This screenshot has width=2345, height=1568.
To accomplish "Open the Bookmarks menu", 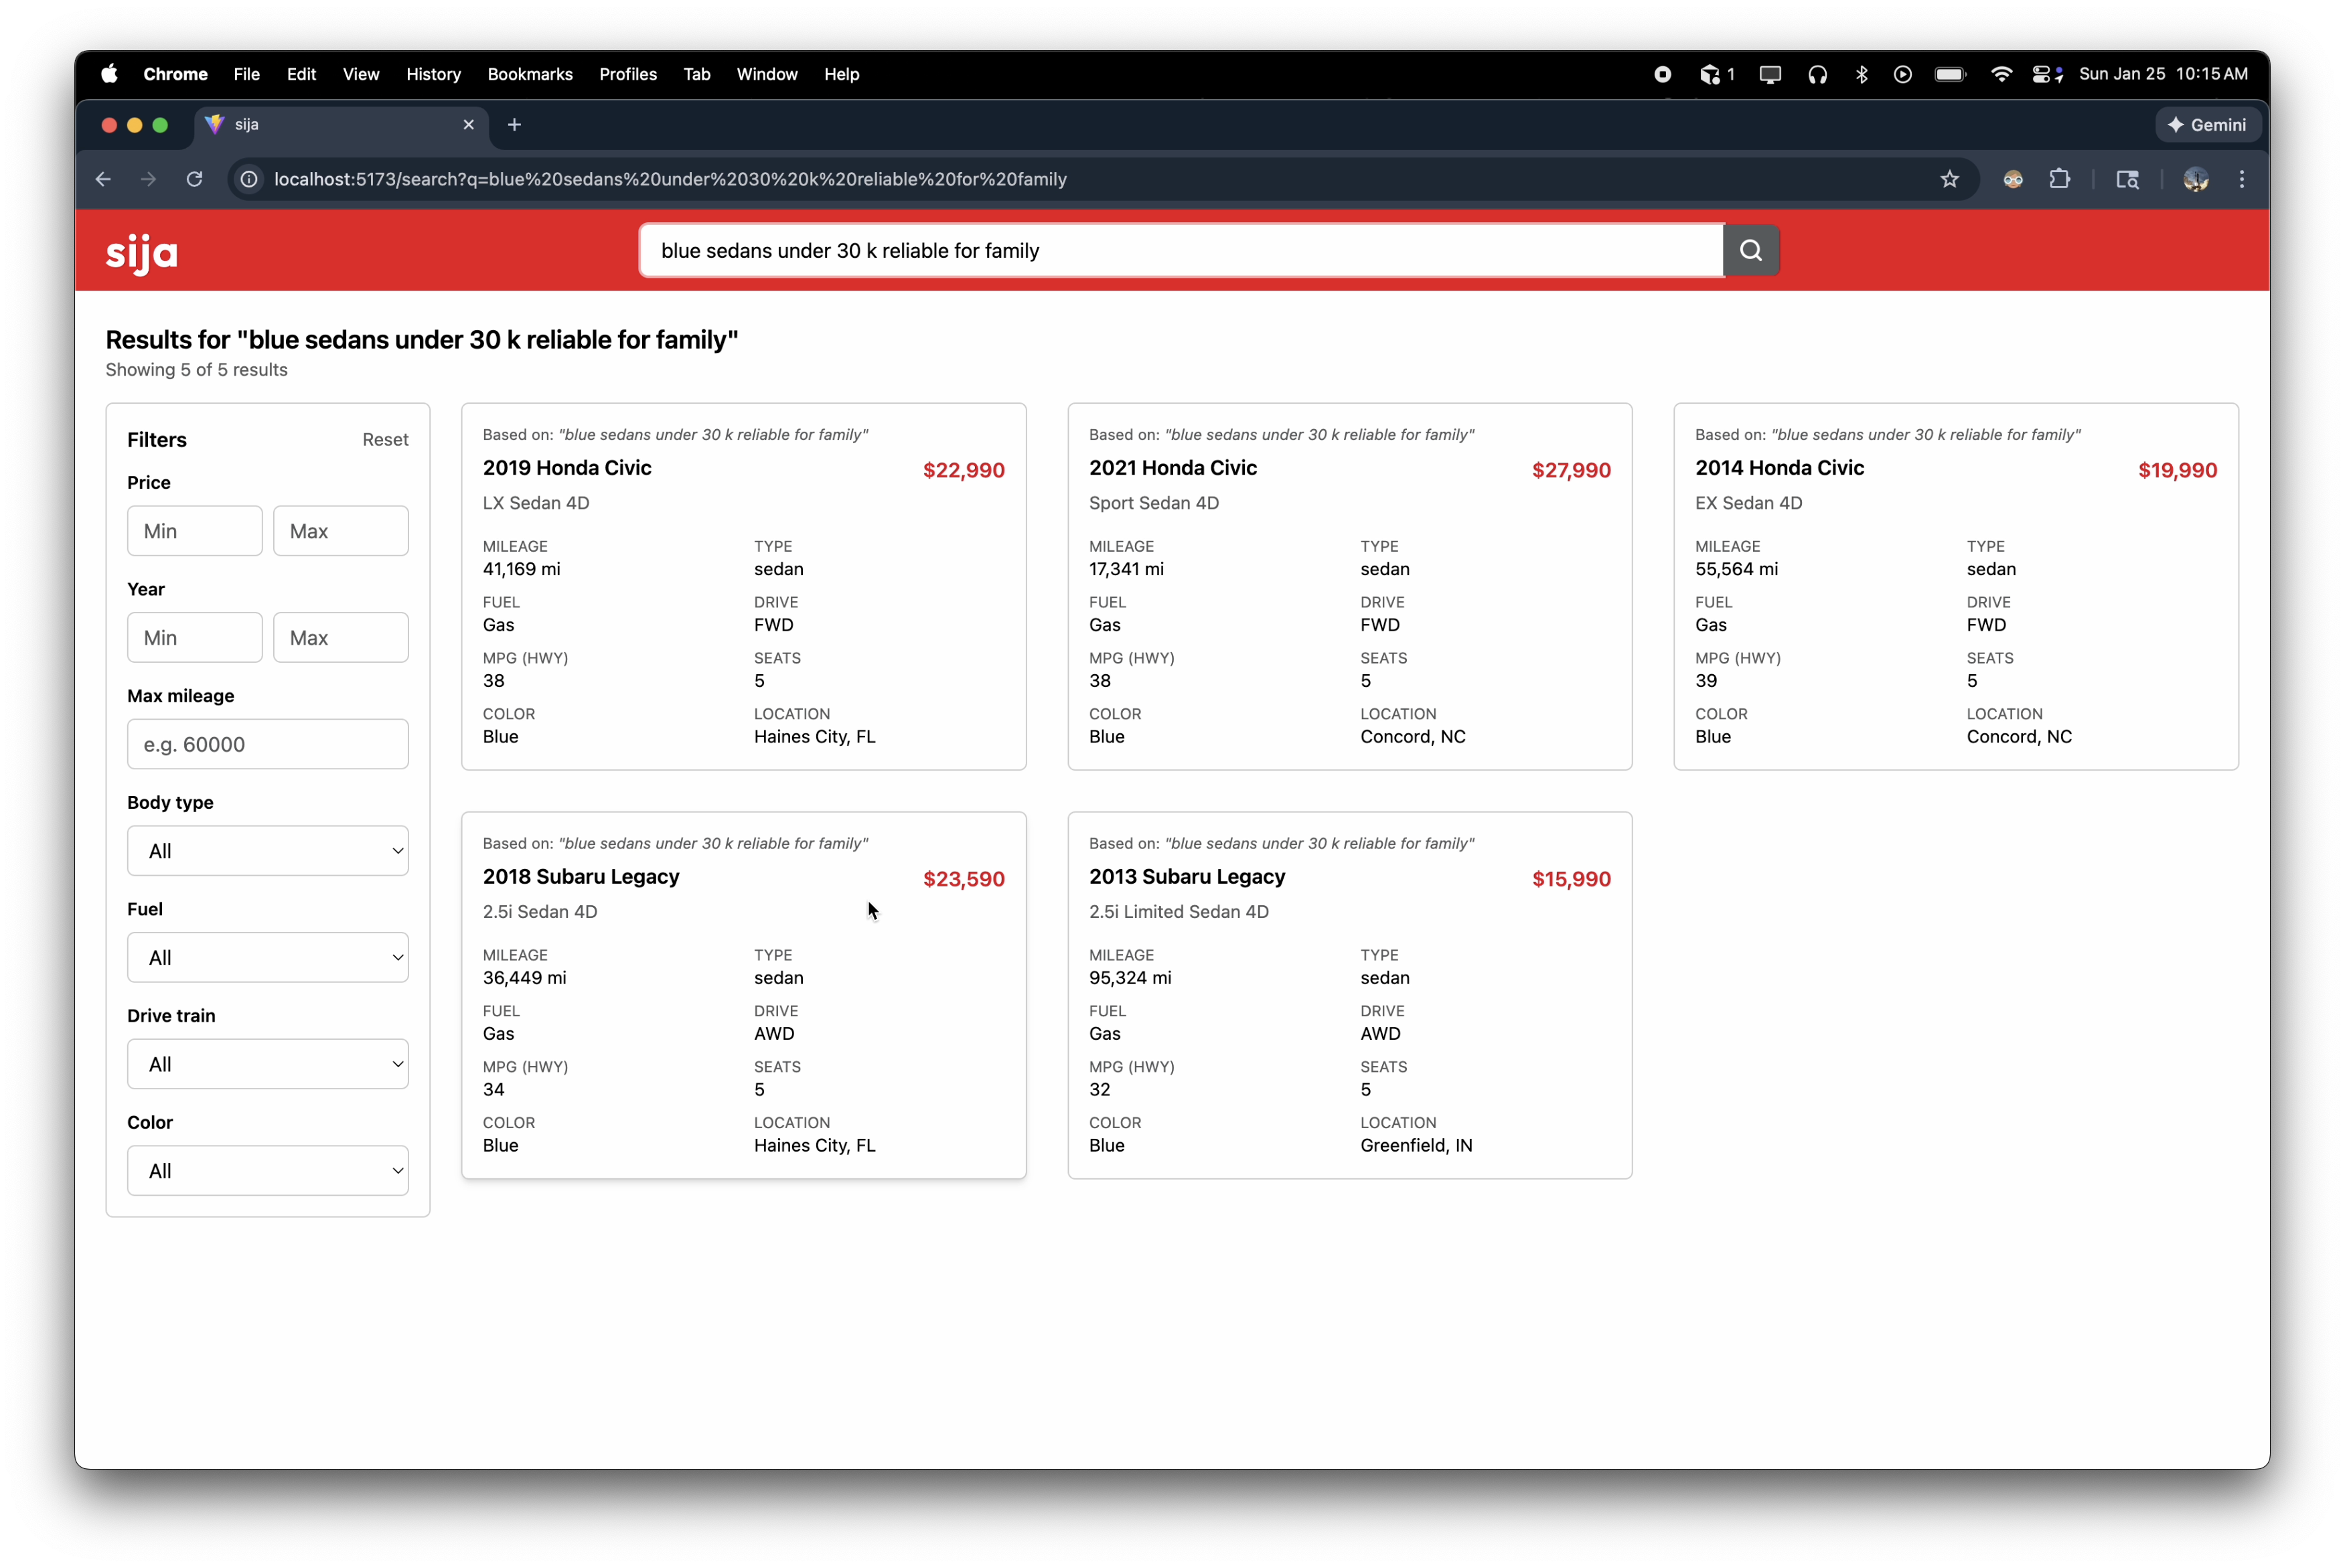I will (x=530, y=74).
